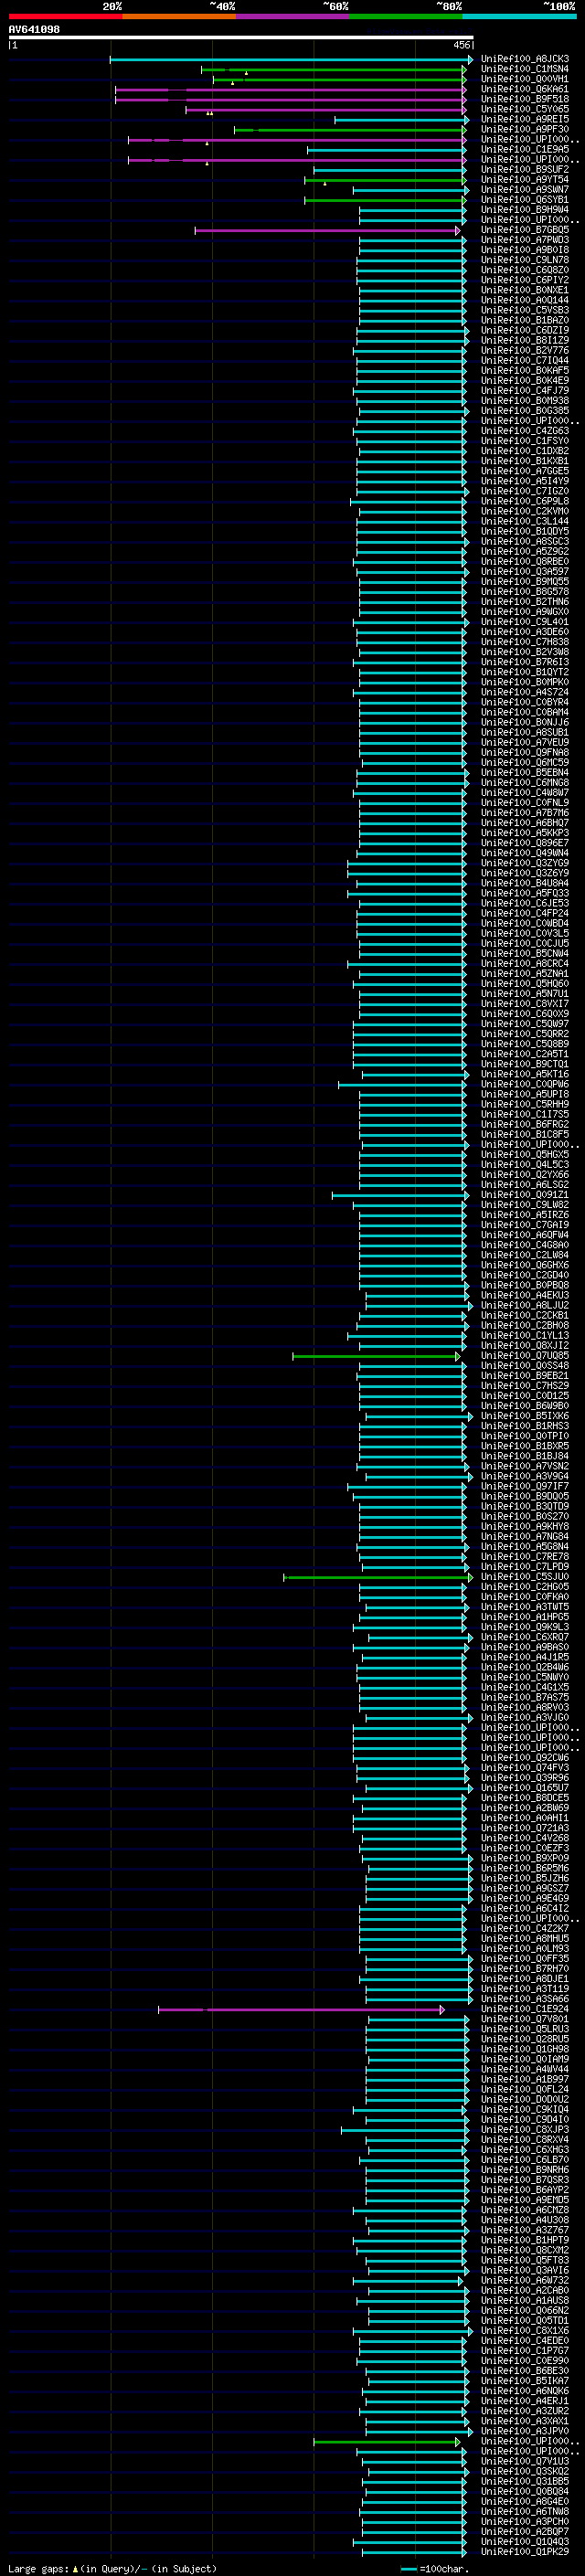585x2576 pixels.
Task: Open hit UniRef100_B2V776
Action: [525, 350]
